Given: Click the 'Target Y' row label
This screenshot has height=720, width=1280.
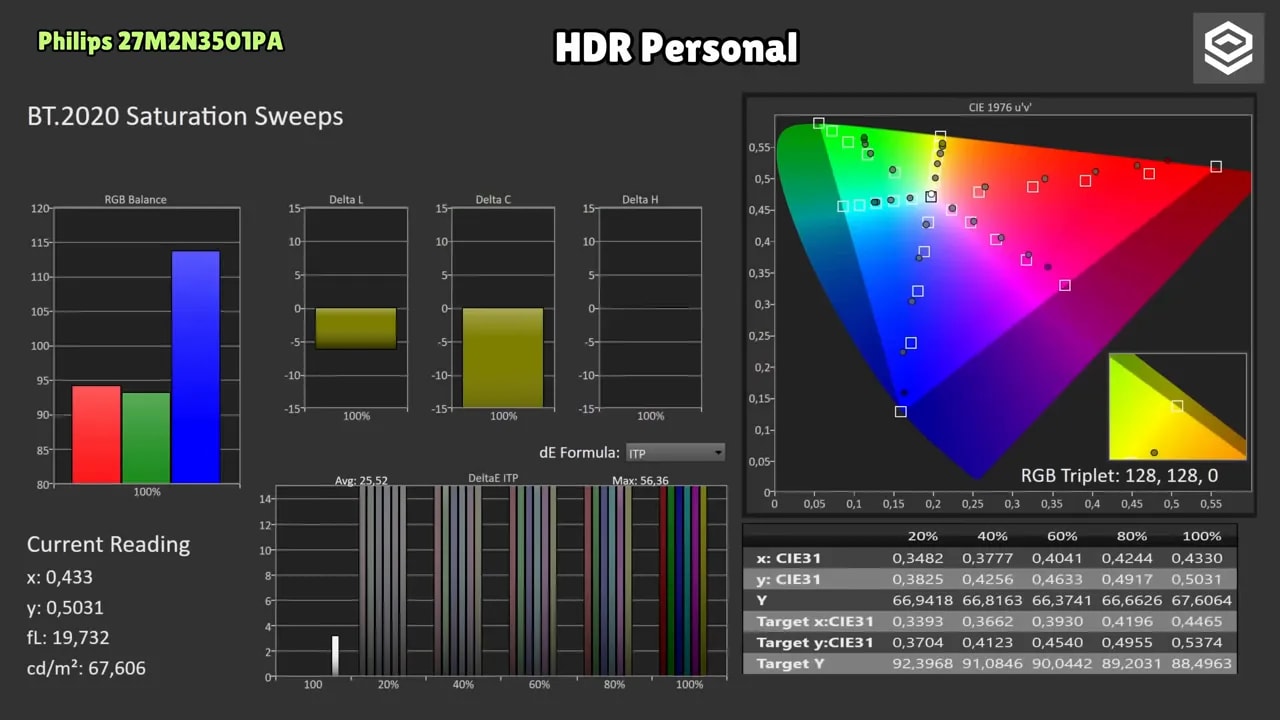Looking at the screenshot, I should point(790,663).
